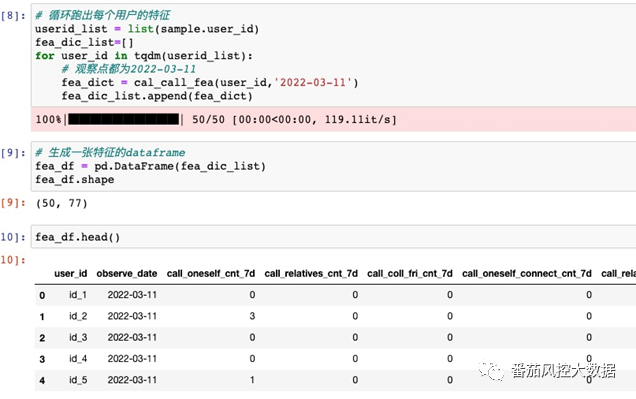
Task: Click the user_id column header
Action: click(71, 274)
